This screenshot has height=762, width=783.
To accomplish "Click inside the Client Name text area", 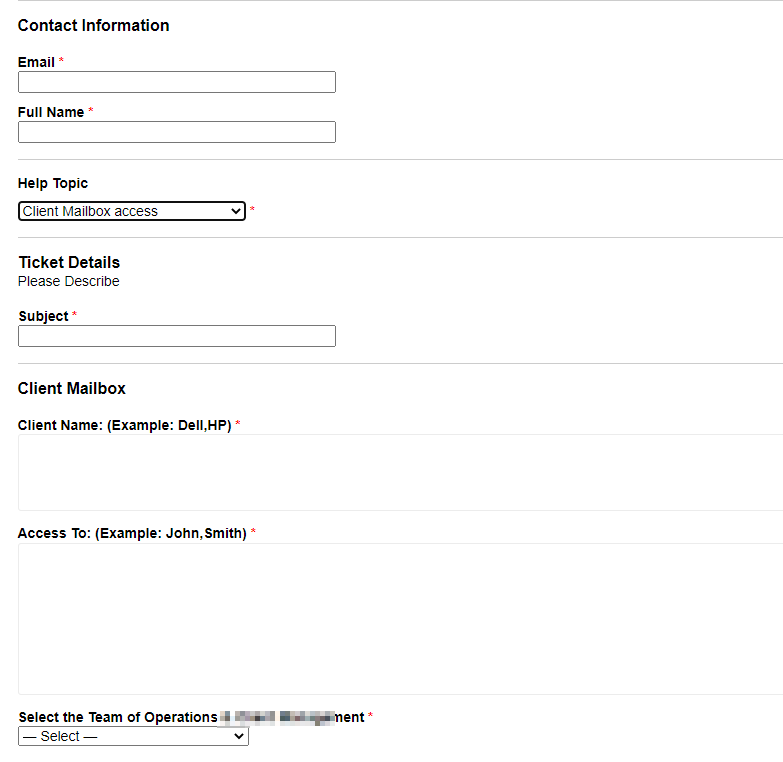I will click(400, 472).
